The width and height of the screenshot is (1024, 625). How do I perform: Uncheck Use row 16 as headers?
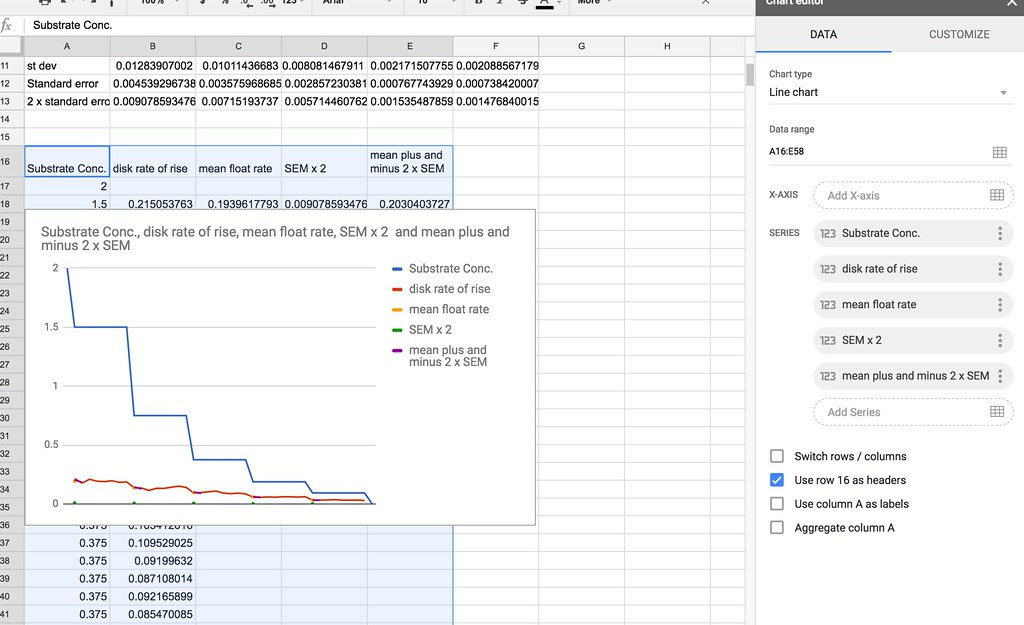(x=777, y=480)
